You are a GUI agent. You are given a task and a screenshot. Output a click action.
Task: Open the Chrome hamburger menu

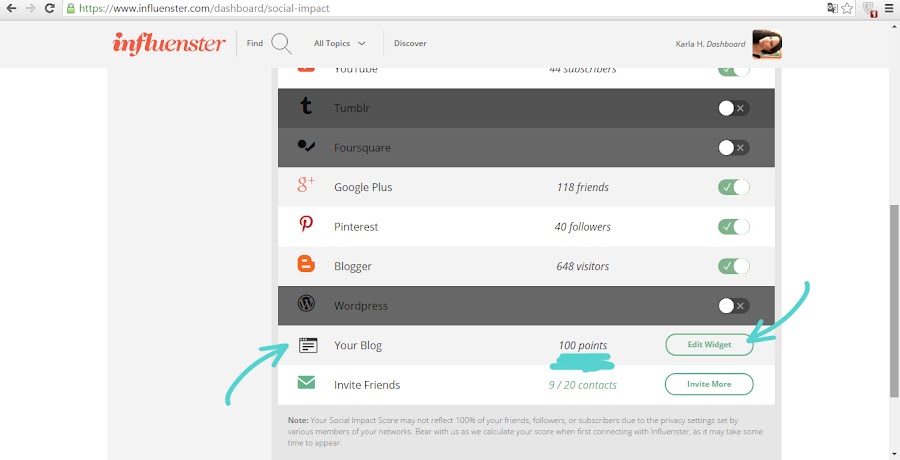click(889, 8)
